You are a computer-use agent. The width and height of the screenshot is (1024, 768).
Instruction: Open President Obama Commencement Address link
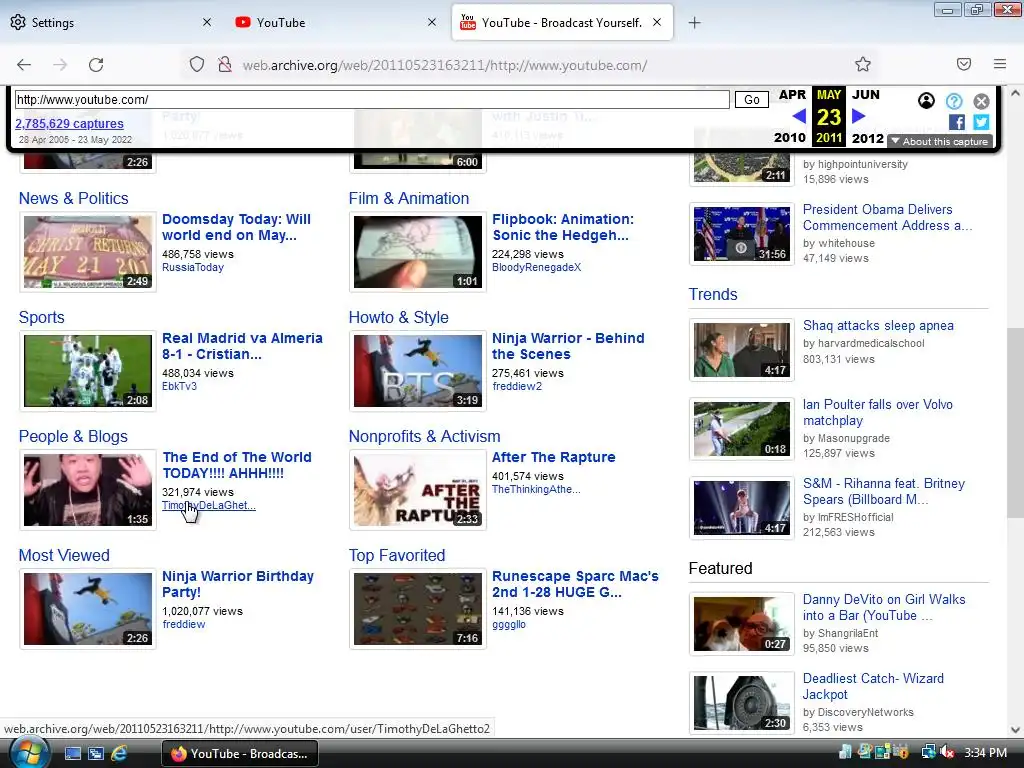coord(888,217)
